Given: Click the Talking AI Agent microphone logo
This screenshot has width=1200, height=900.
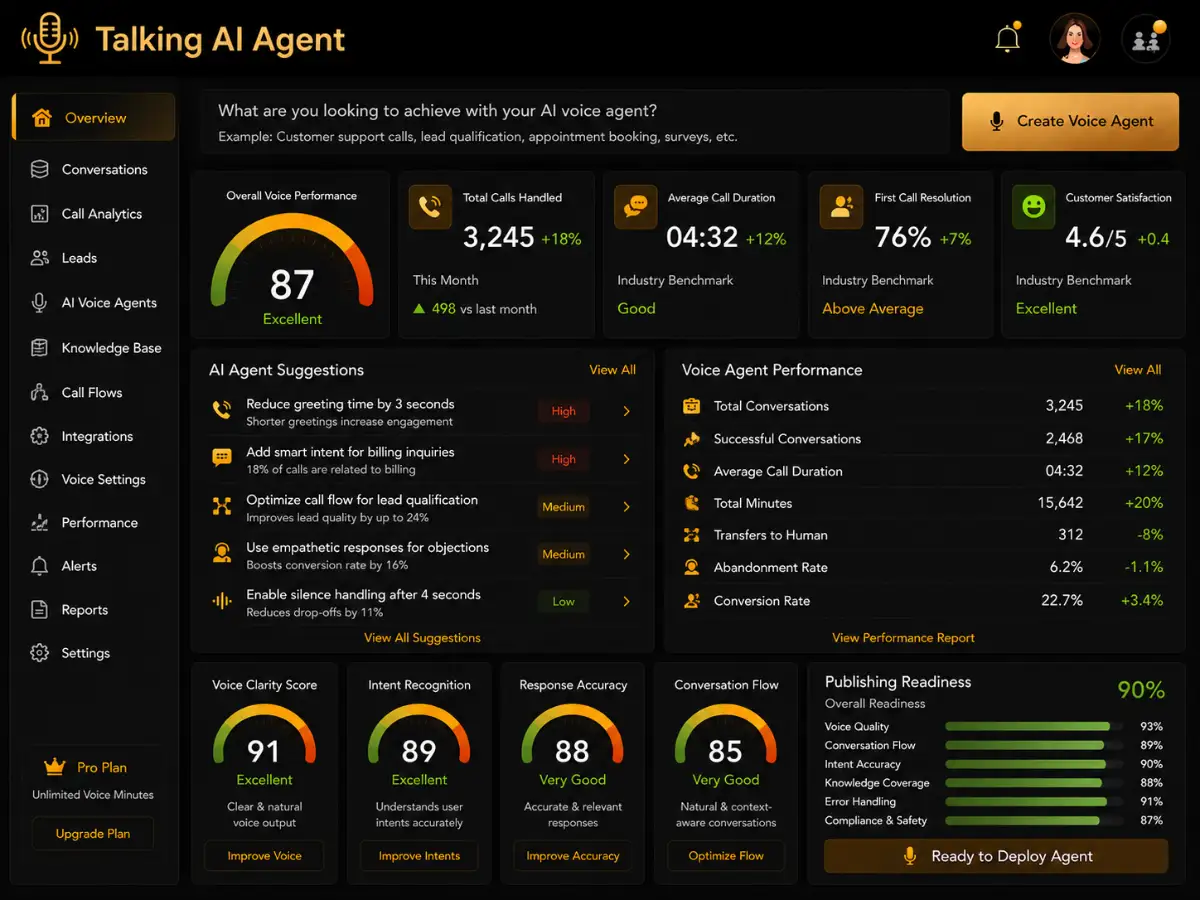Looking at the screenshot, I should [x=49, y=40].
